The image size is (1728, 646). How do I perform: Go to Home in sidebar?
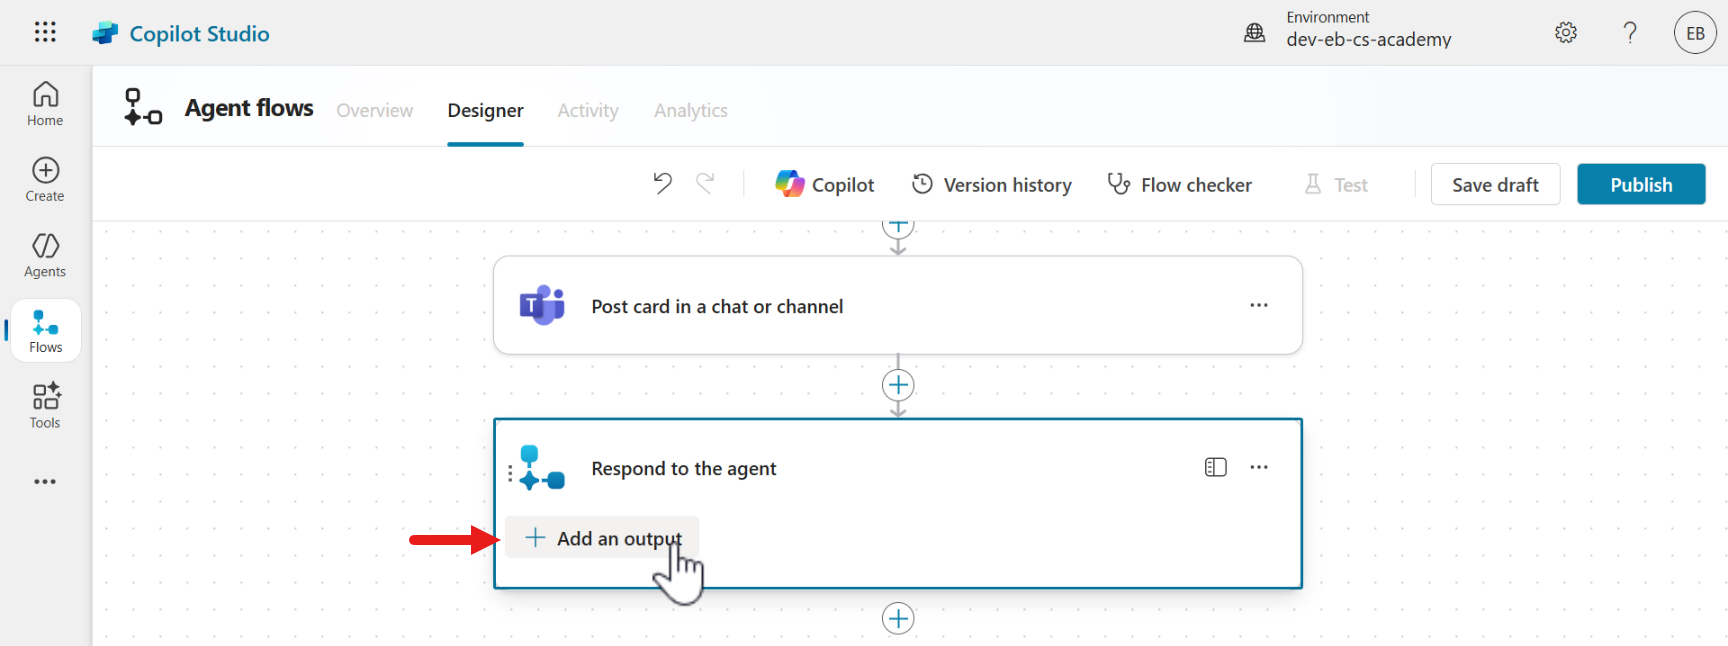[x=45, y=104]
